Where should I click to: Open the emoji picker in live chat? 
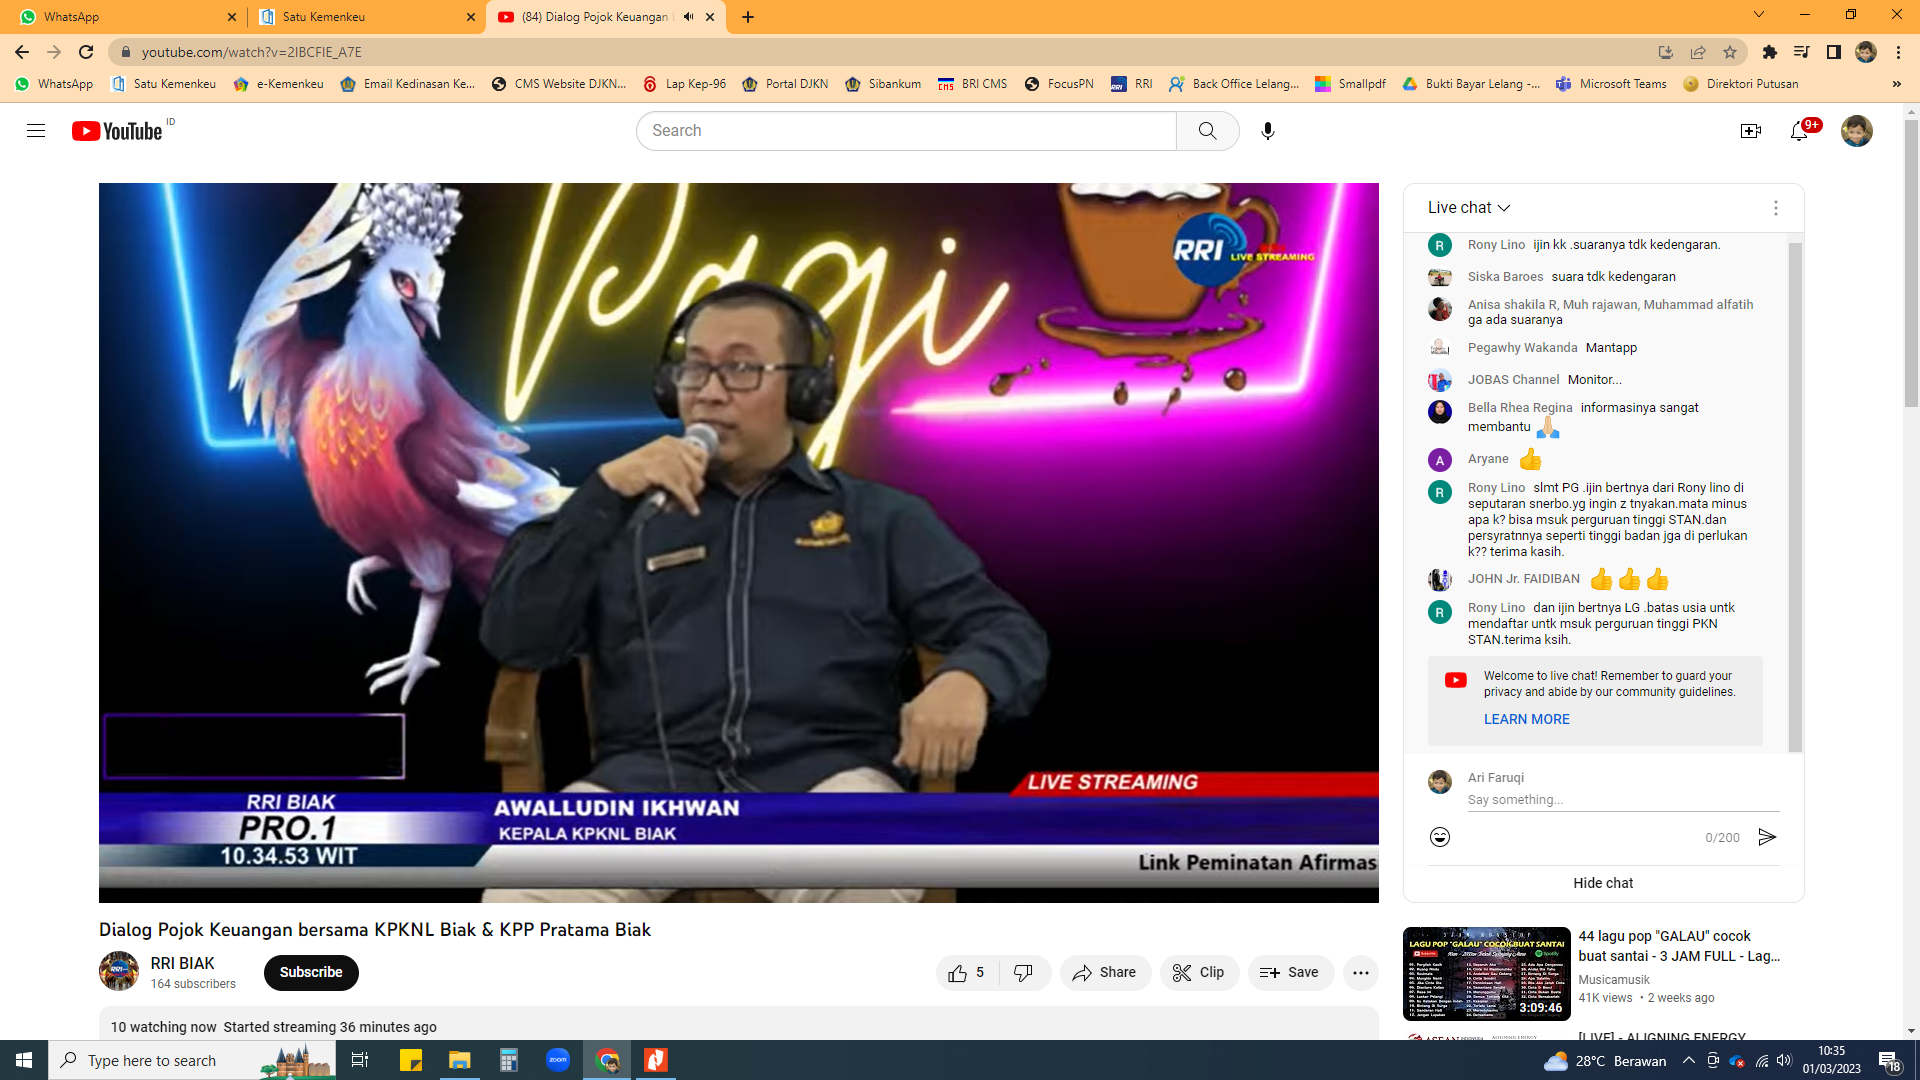pyautogui.click(x=1440, y=837)
